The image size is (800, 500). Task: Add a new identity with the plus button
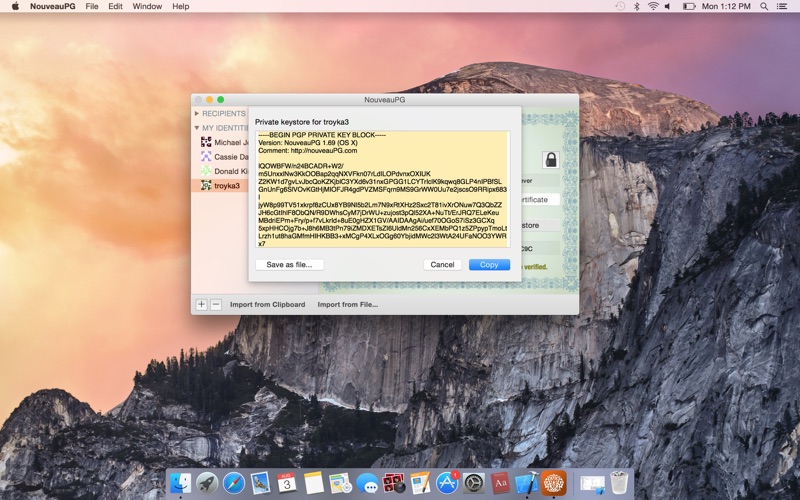coord(201,304)
